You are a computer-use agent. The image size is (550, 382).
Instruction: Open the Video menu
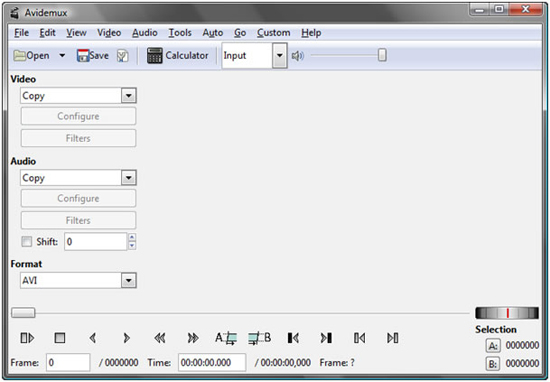(109, 33)
